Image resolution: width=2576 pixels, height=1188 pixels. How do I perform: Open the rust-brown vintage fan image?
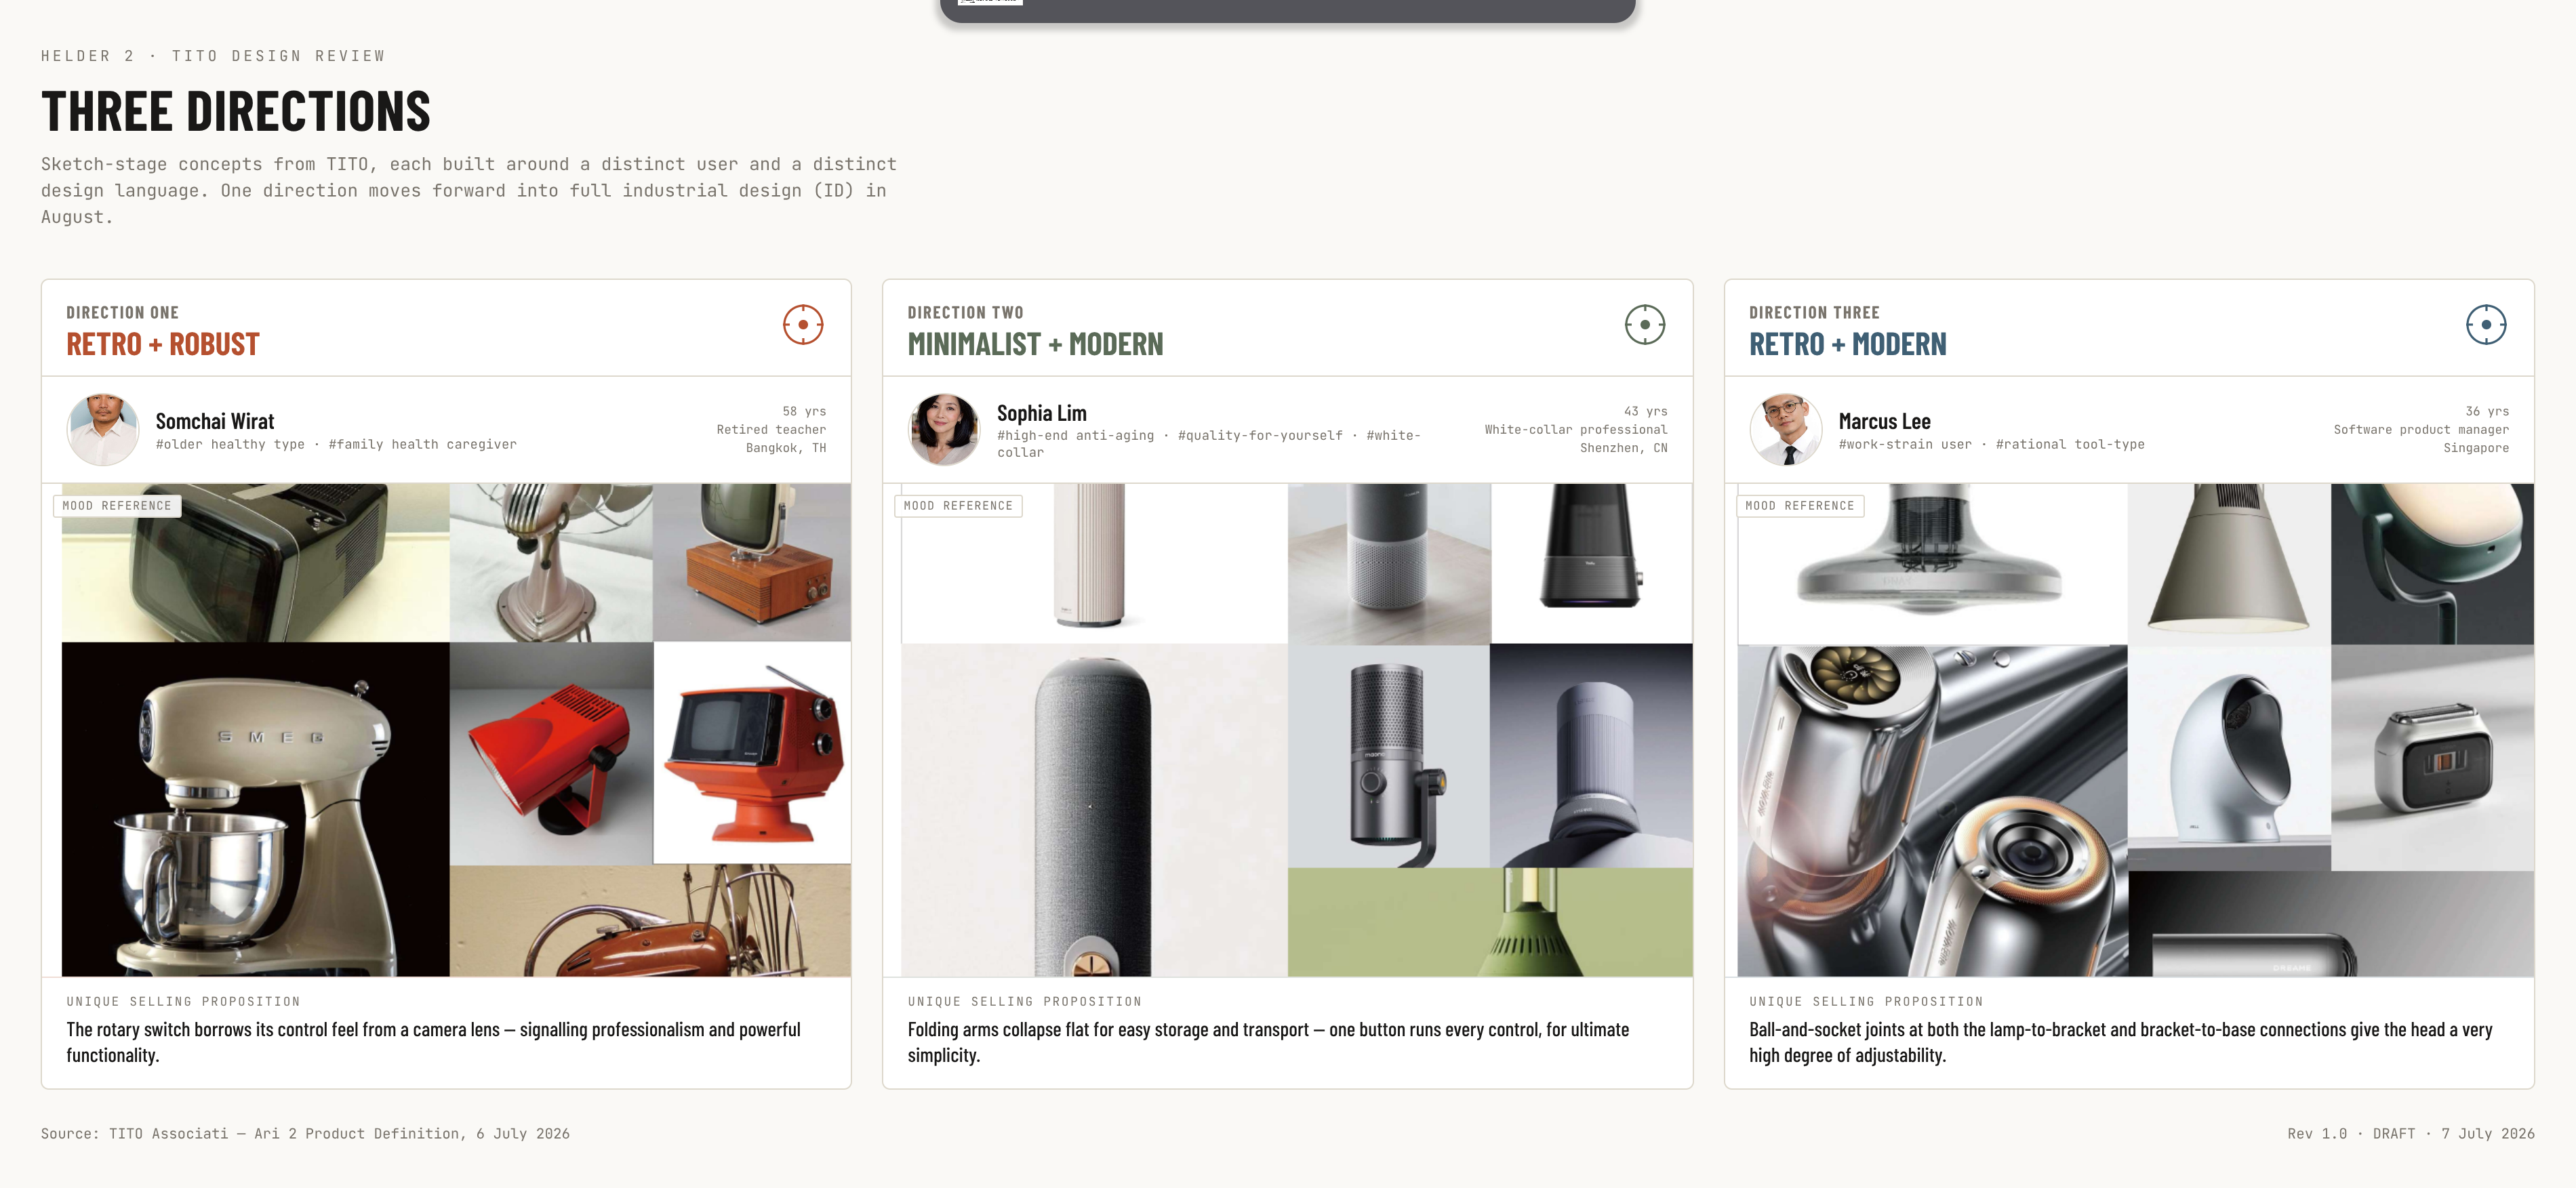(650, 921)
